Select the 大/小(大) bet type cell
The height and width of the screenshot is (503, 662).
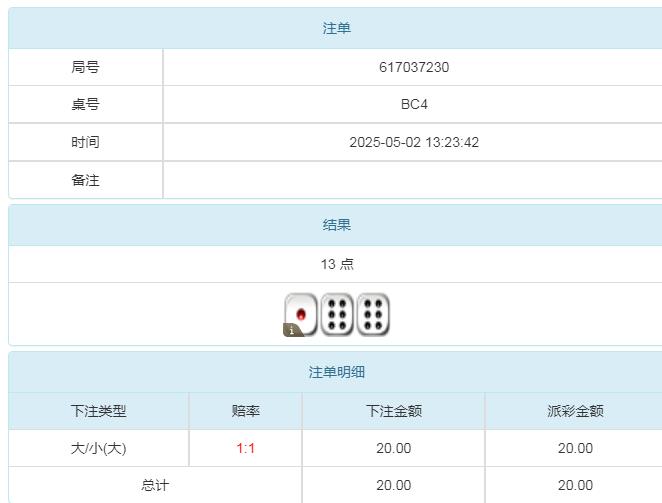(98, 448)
